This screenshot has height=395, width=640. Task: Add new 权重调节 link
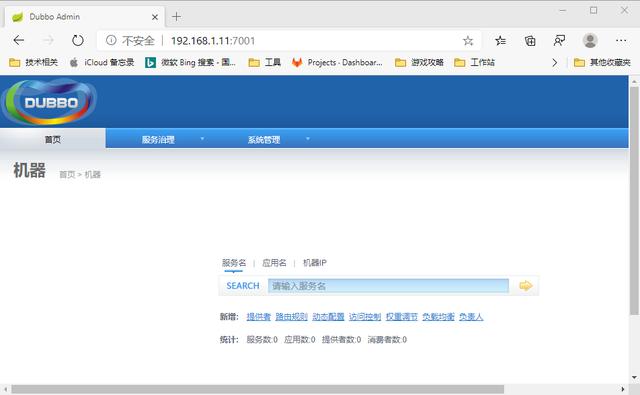coord(402,317)
